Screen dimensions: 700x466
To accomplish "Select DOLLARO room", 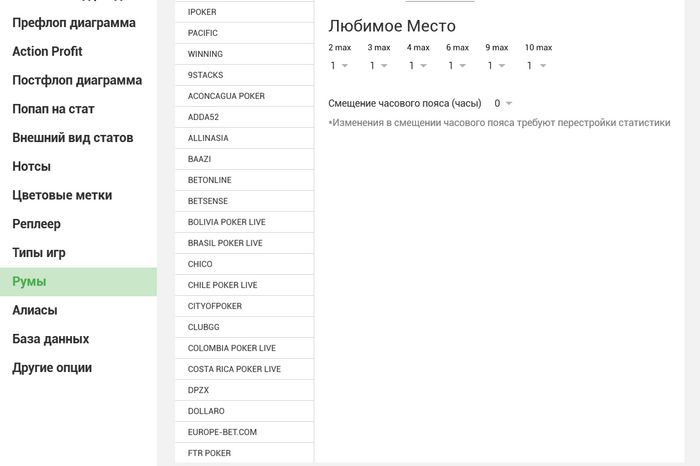I will pos(244,411).
